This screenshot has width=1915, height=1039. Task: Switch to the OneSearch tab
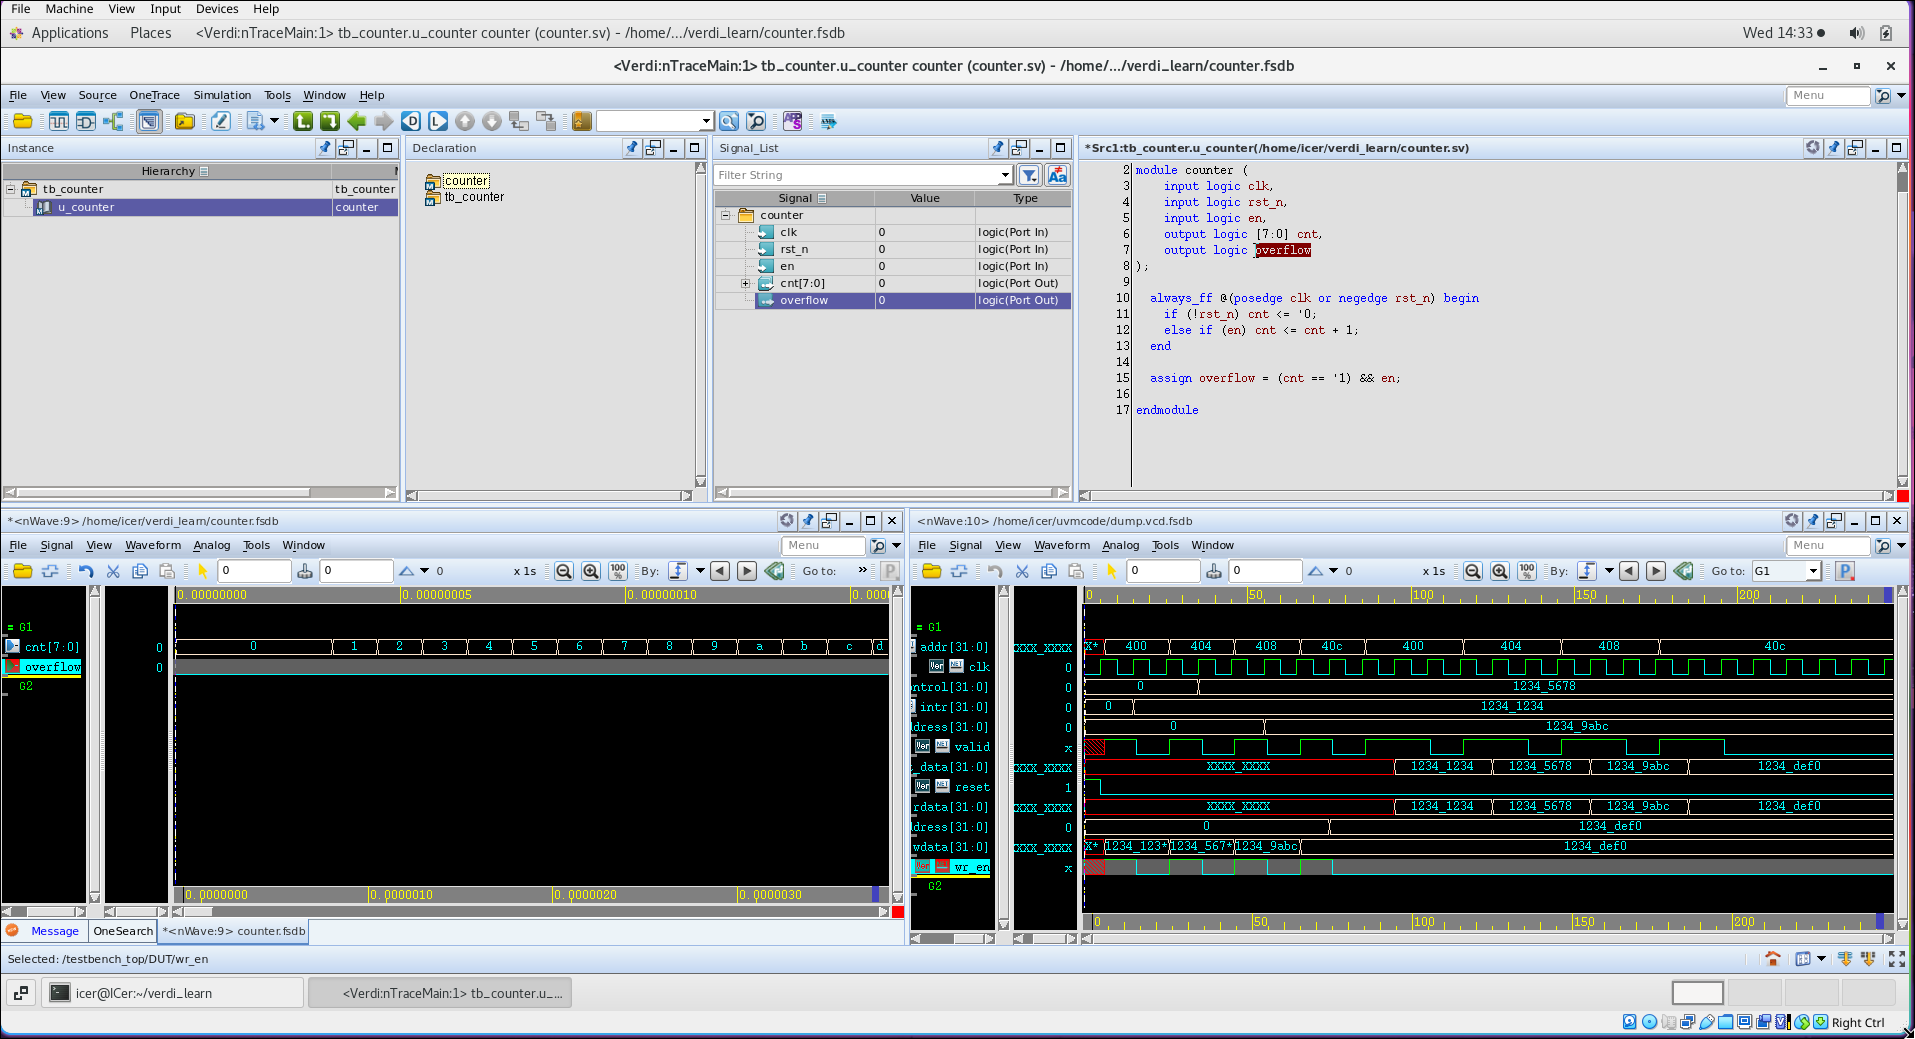[x=123, y=931]
